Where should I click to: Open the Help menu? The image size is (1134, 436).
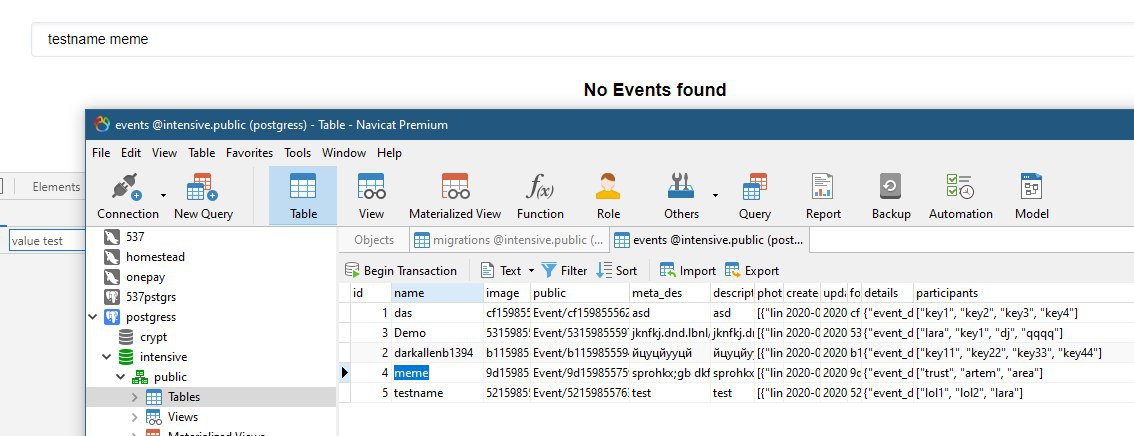[389, 153]
